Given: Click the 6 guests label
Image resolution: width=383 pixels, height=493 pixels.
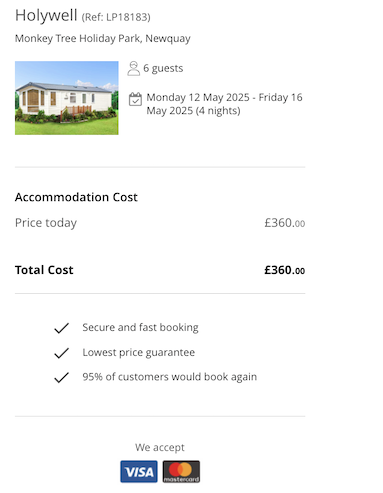Looking at the screenshot, I should pos(163,68).
